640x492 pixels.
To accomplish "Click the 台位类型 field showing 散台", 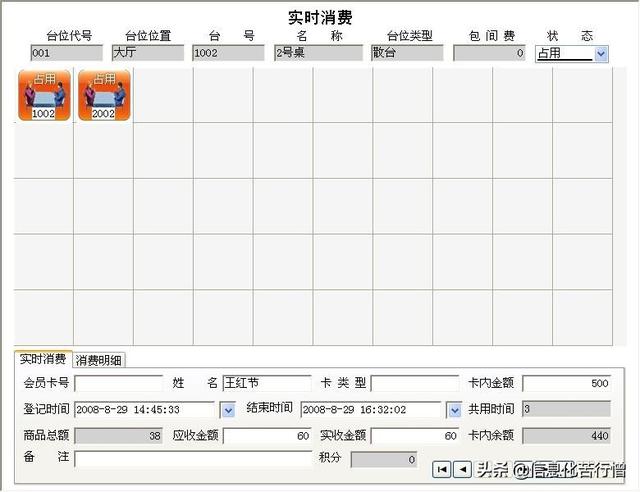I will (x=407, y=53).
